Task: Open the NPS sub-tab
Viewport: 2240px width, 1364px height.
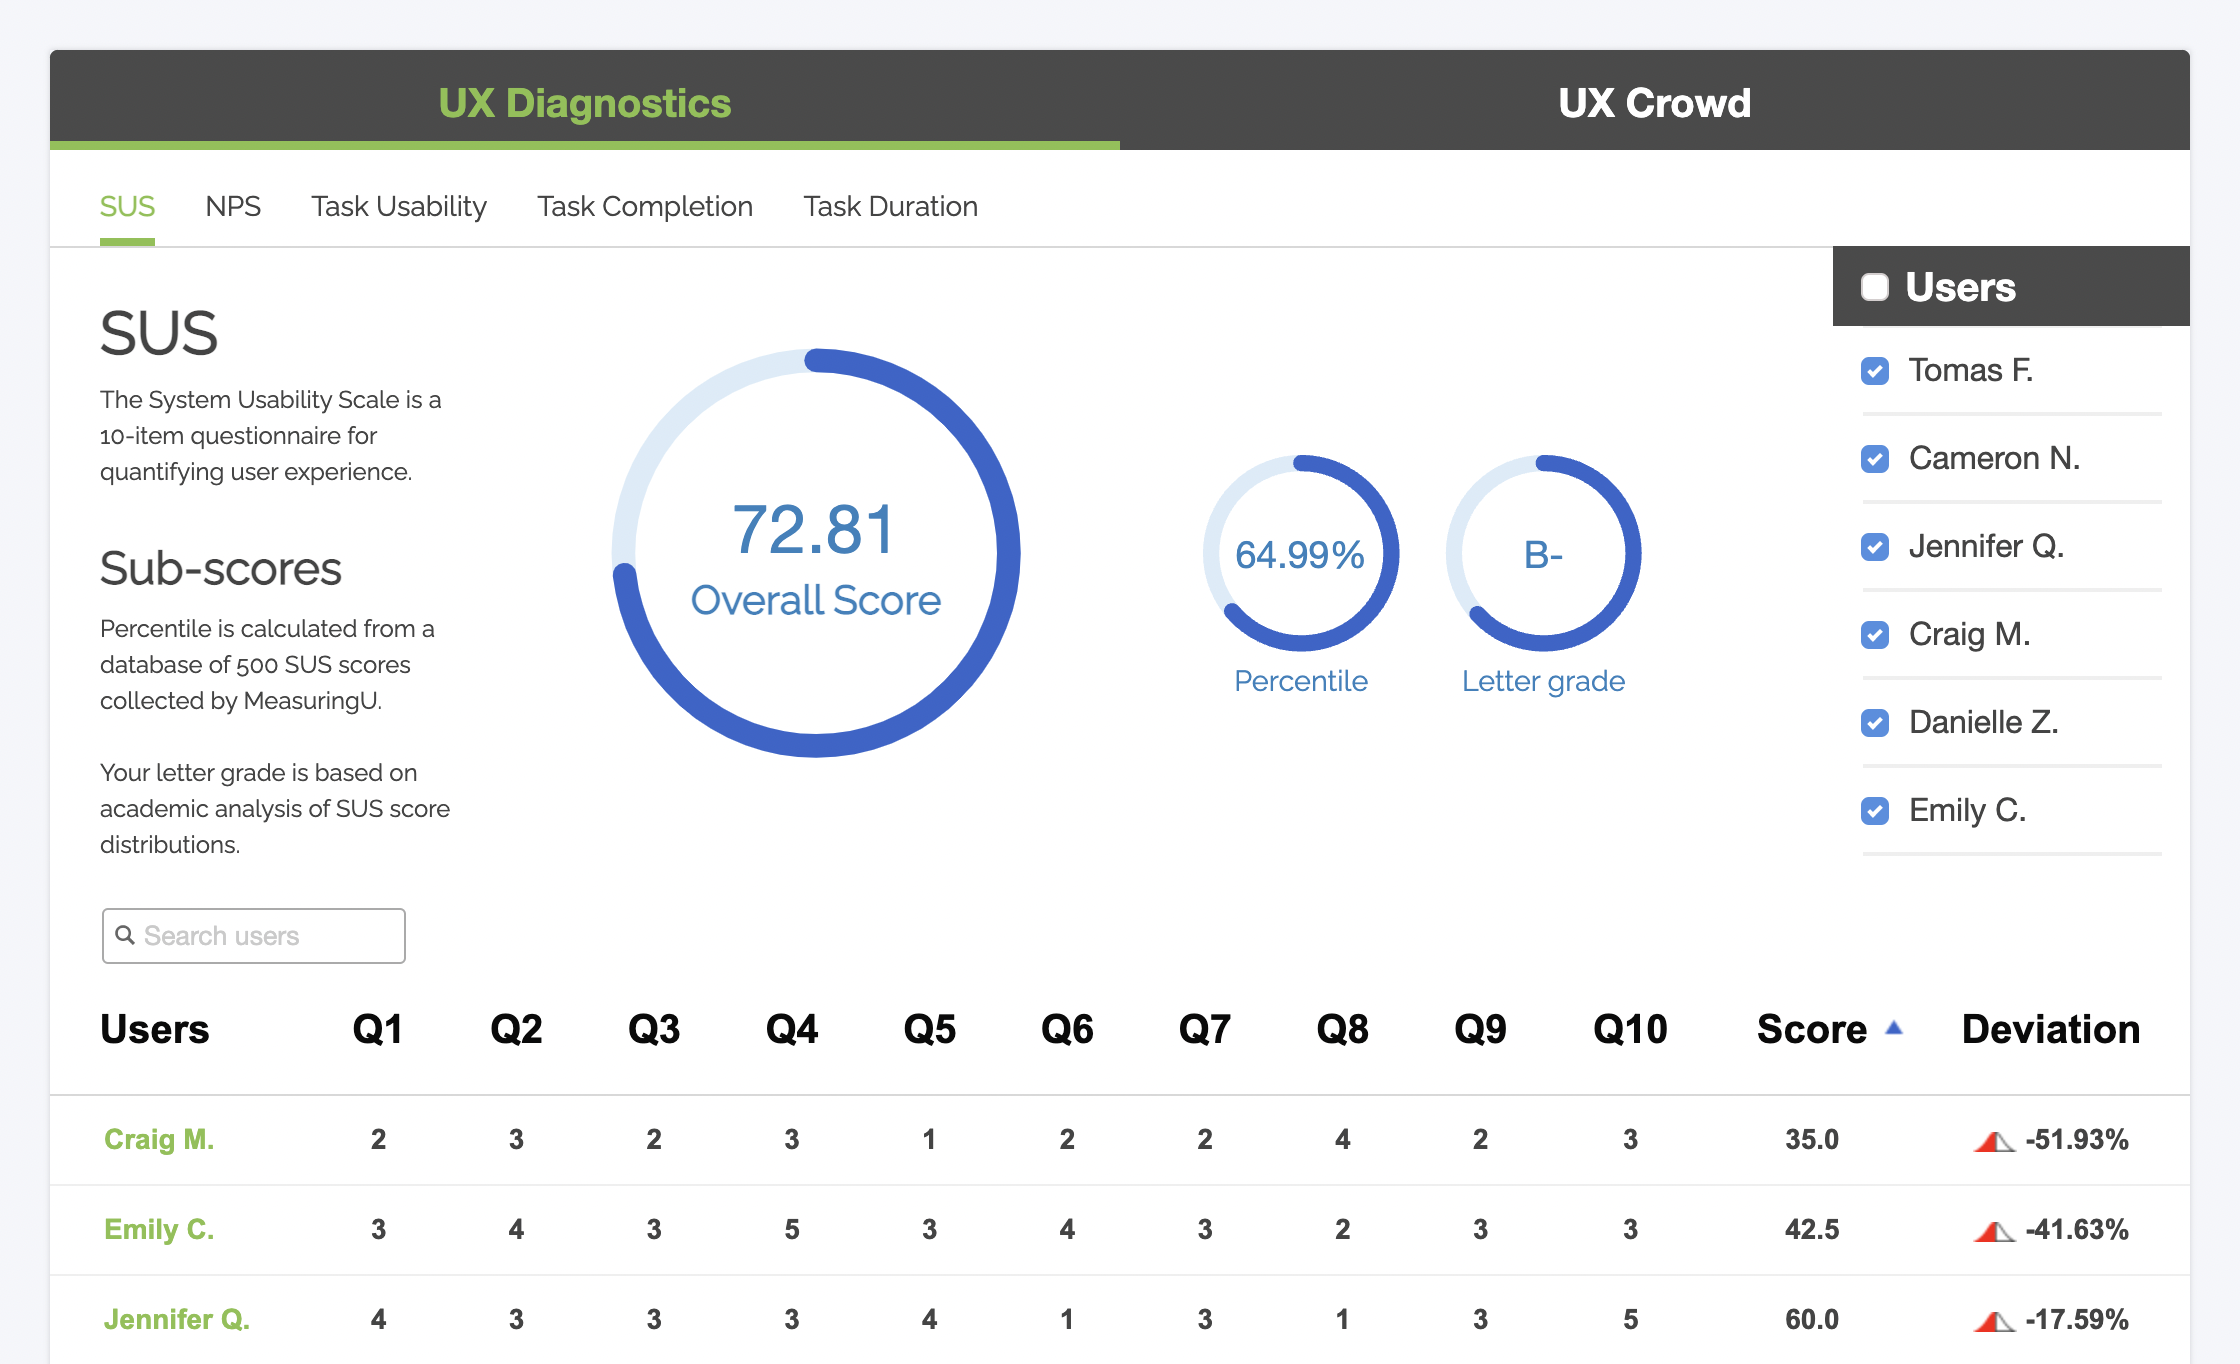Action: 233,206
